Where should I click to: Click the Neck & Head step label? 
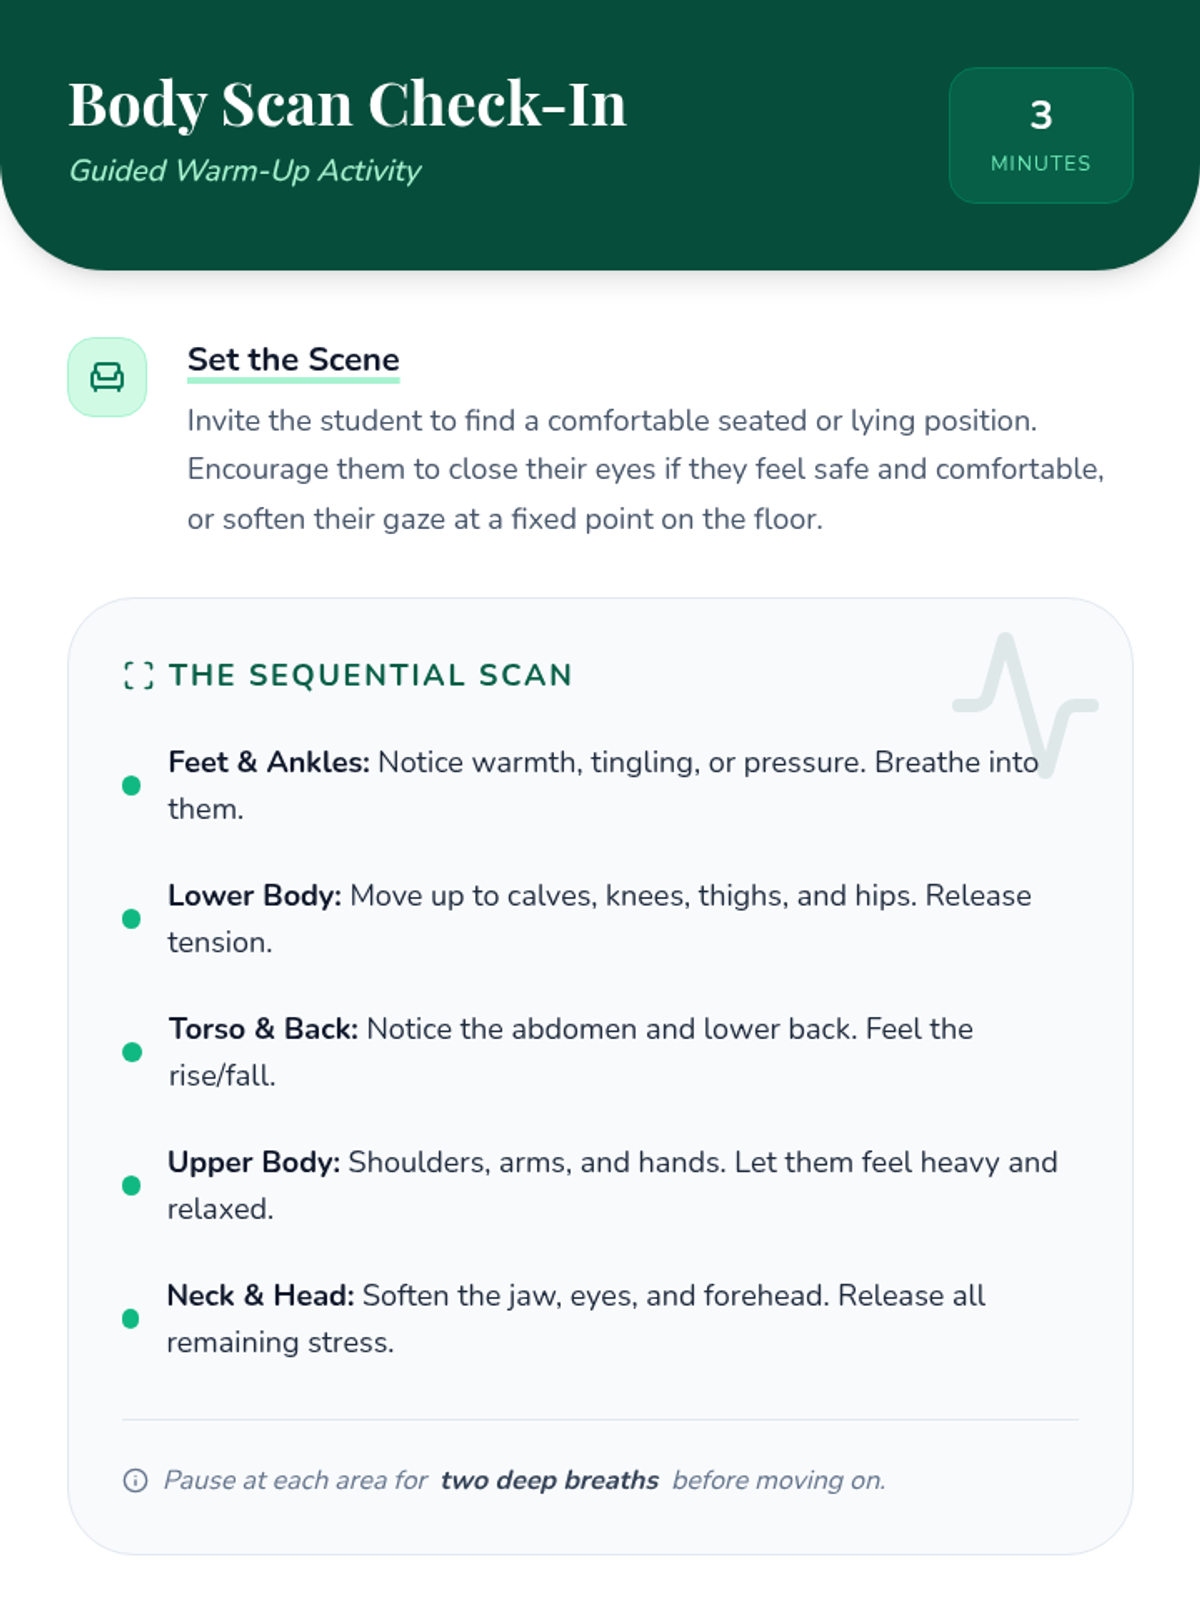tap(261, 1296)
